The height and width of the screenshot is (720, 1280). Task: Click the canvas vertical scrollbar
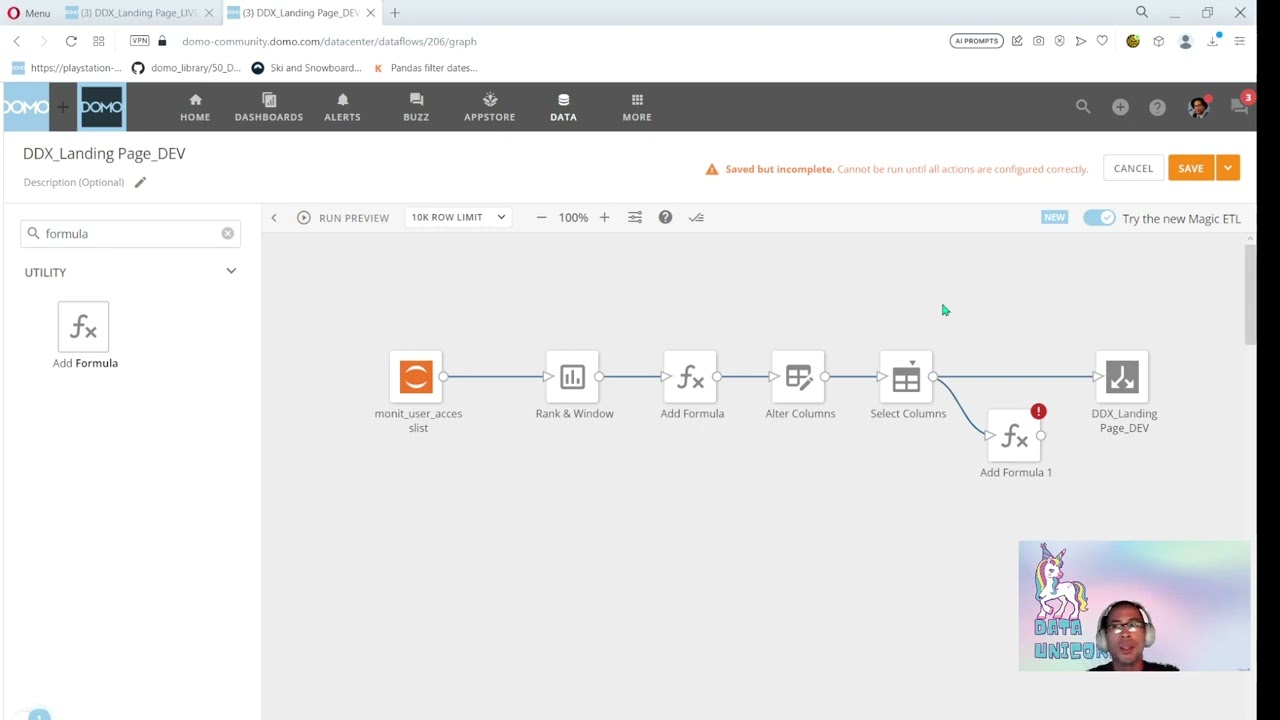1250,293
